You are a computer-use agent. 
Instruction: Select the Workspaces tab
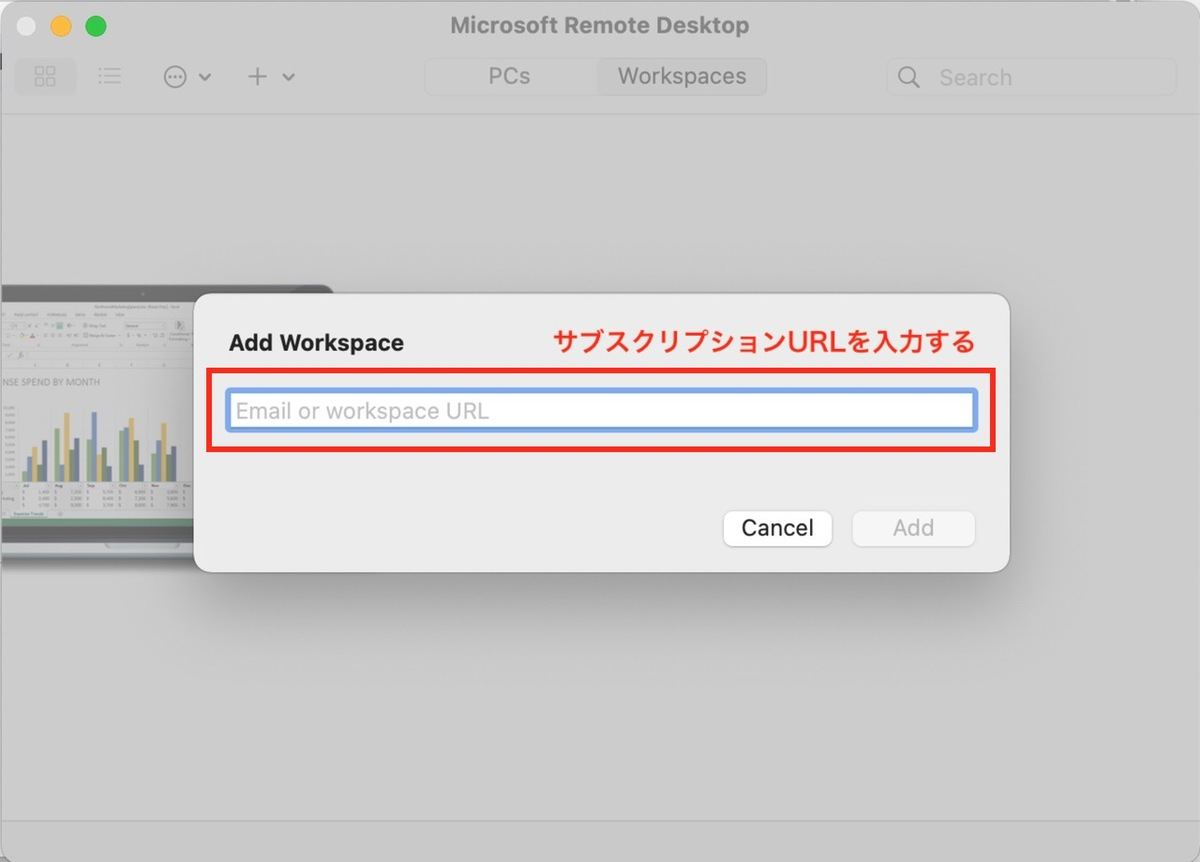[682, 77]
